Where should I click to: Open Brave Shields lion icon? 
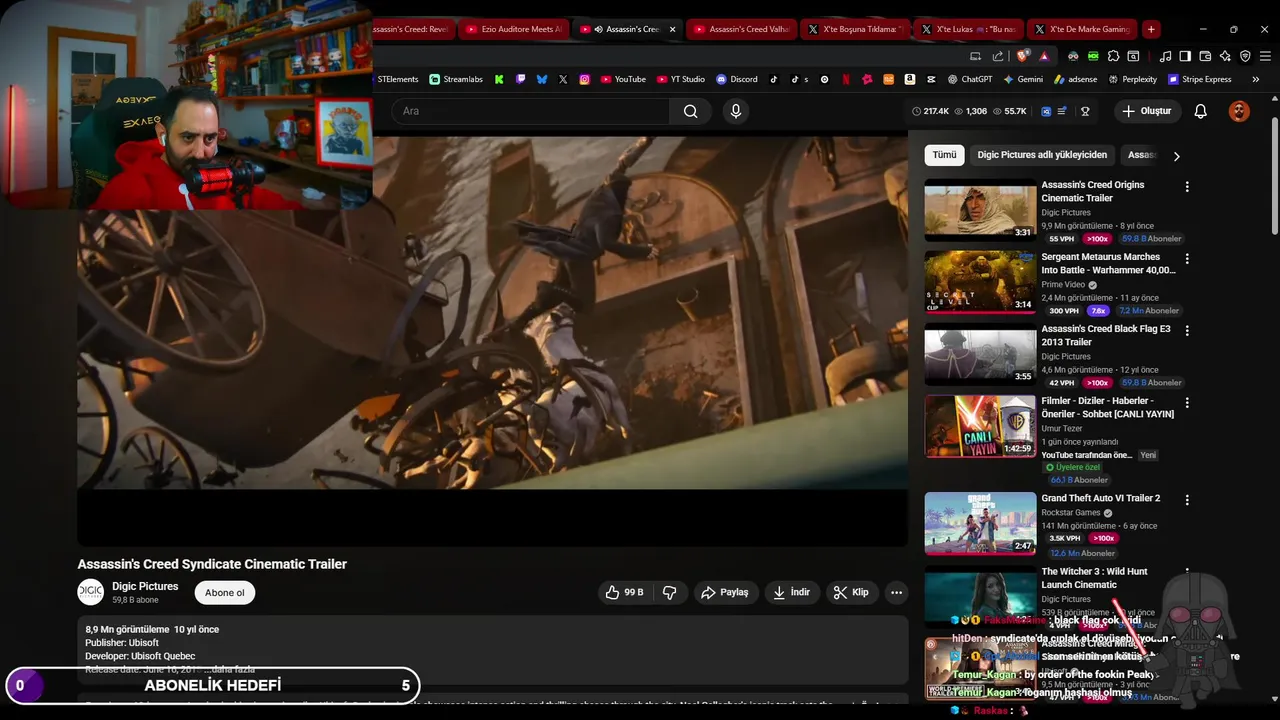tap(1020, 56)
